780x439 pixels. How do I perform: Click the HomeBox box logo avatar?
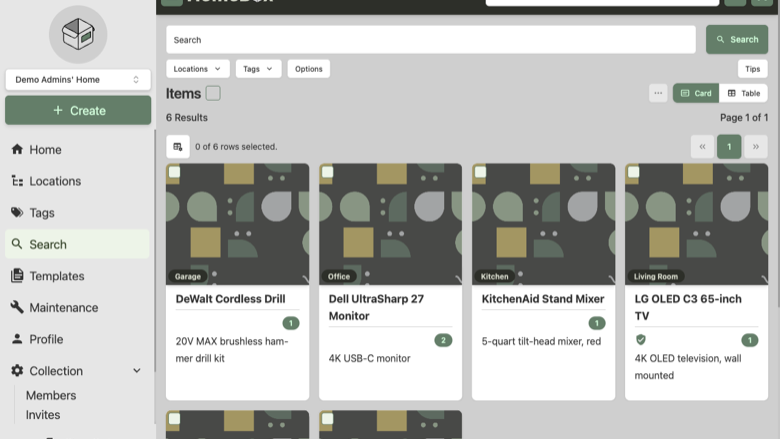click(x=78, y=34)
